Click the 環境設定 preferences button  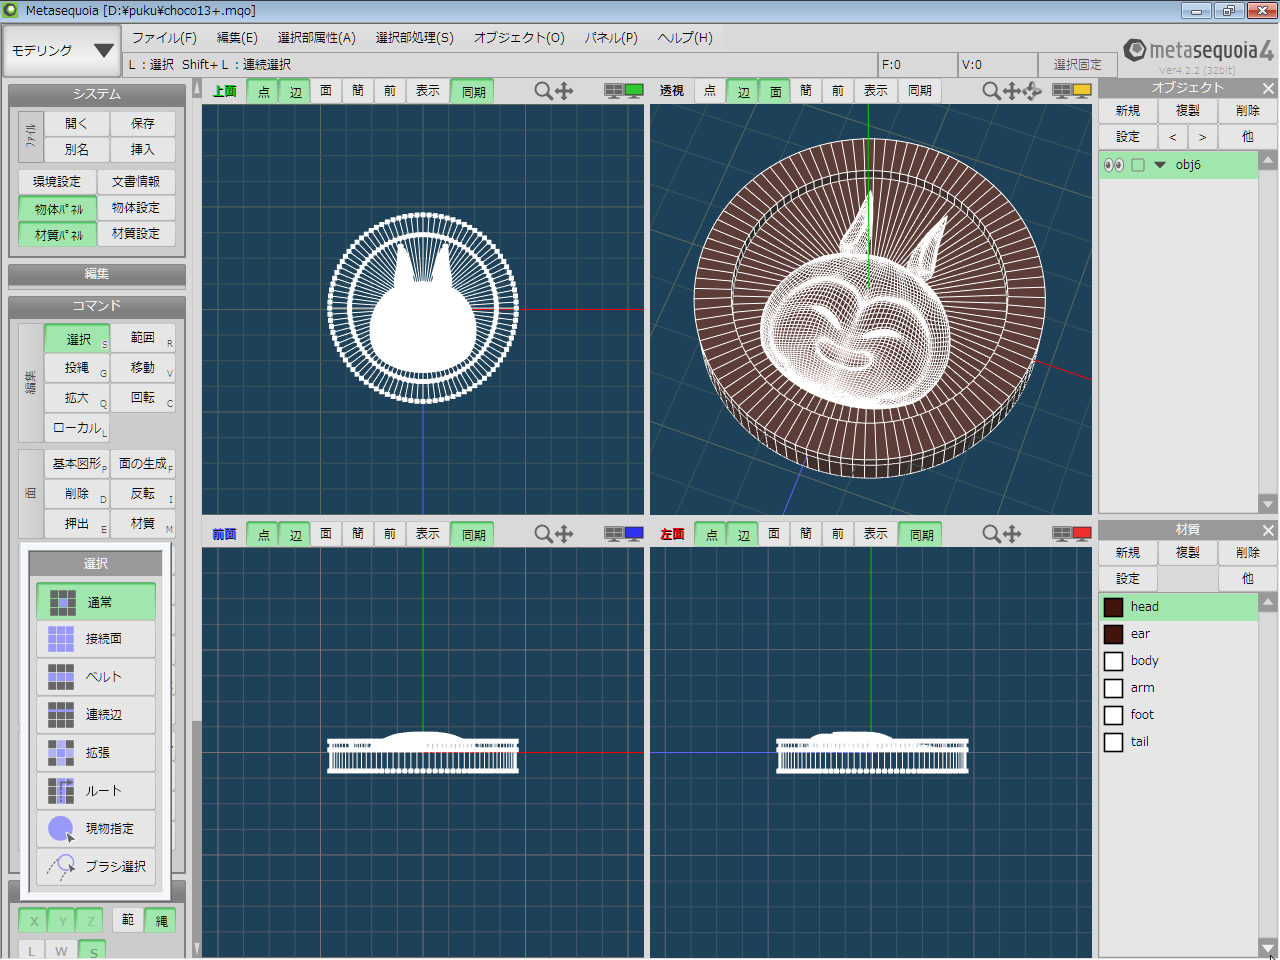[x=57, y=182]
